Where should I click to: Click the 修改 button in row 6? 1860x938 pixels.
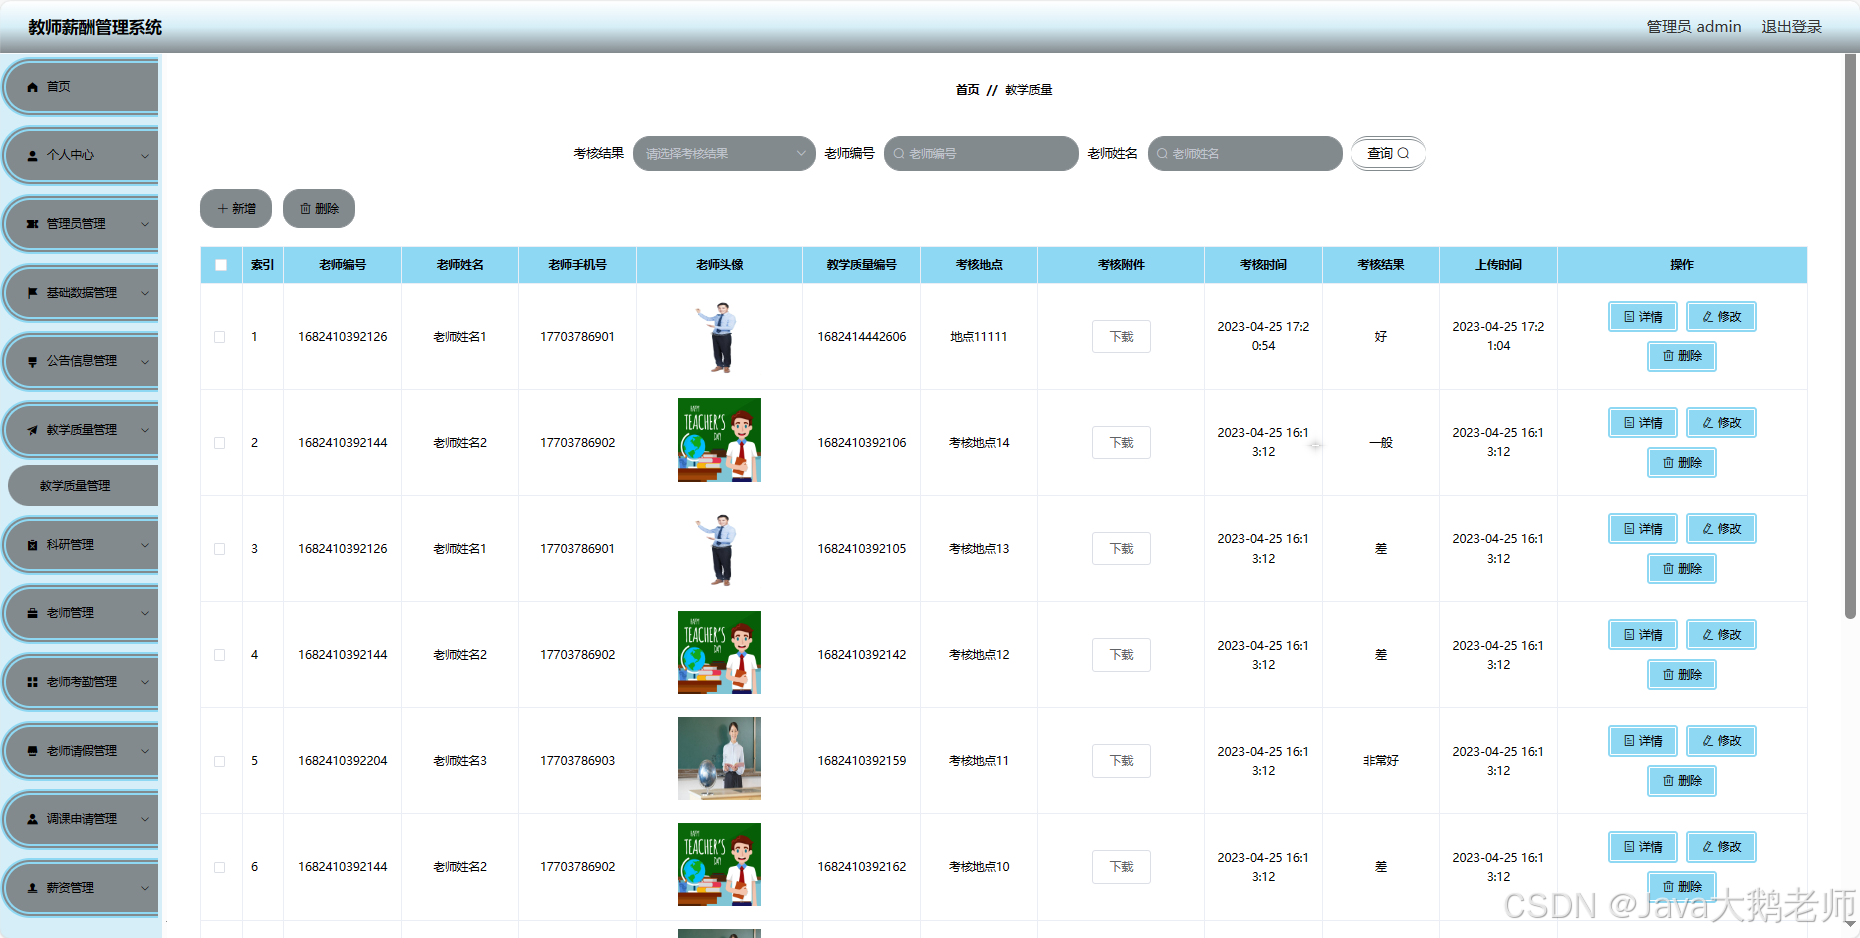(x=1721, y=847)
